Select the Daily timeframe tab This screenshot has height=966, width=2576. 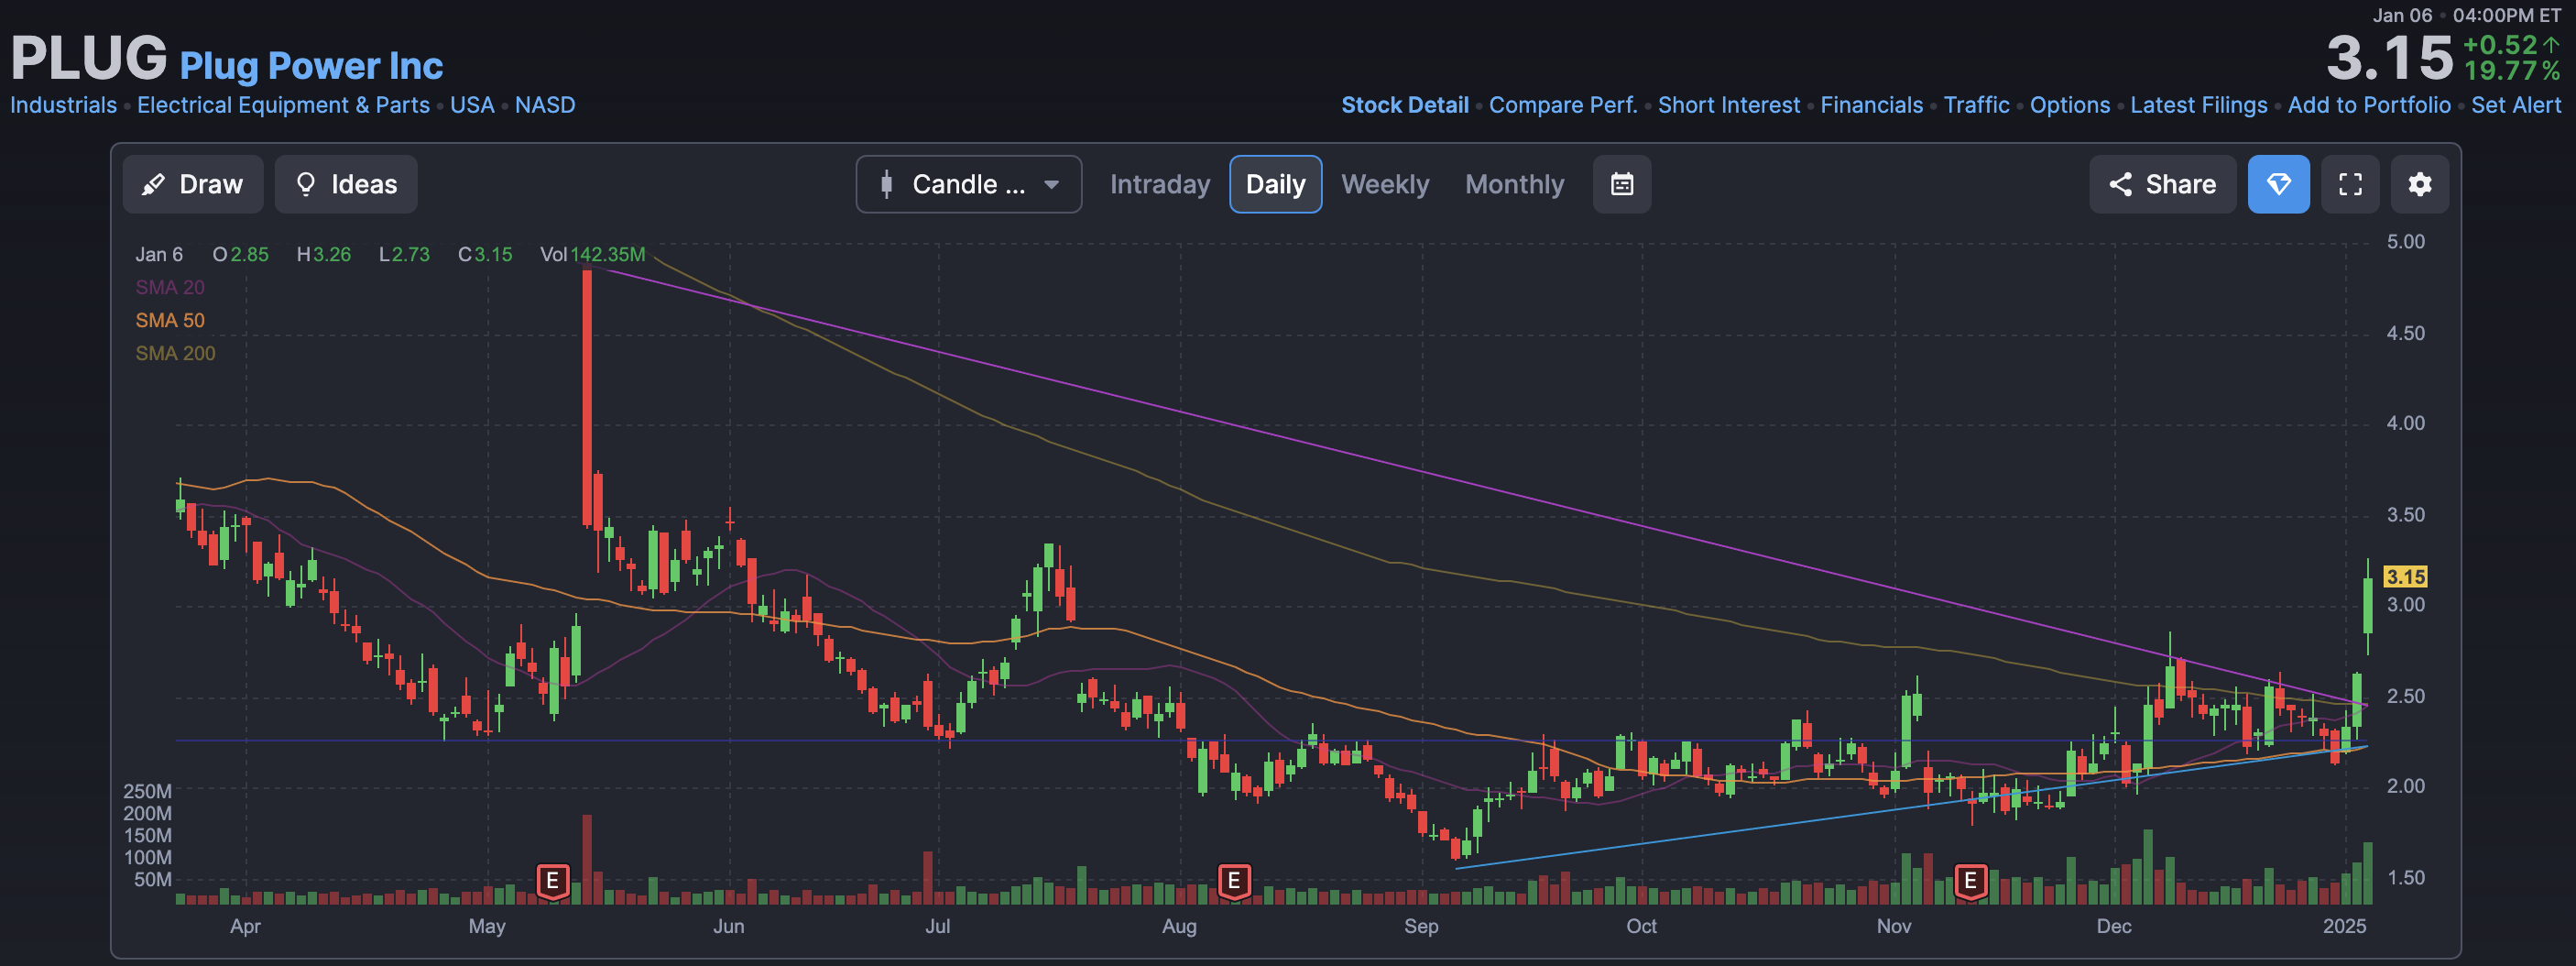pyautogui.click(x=1275, y=184)
